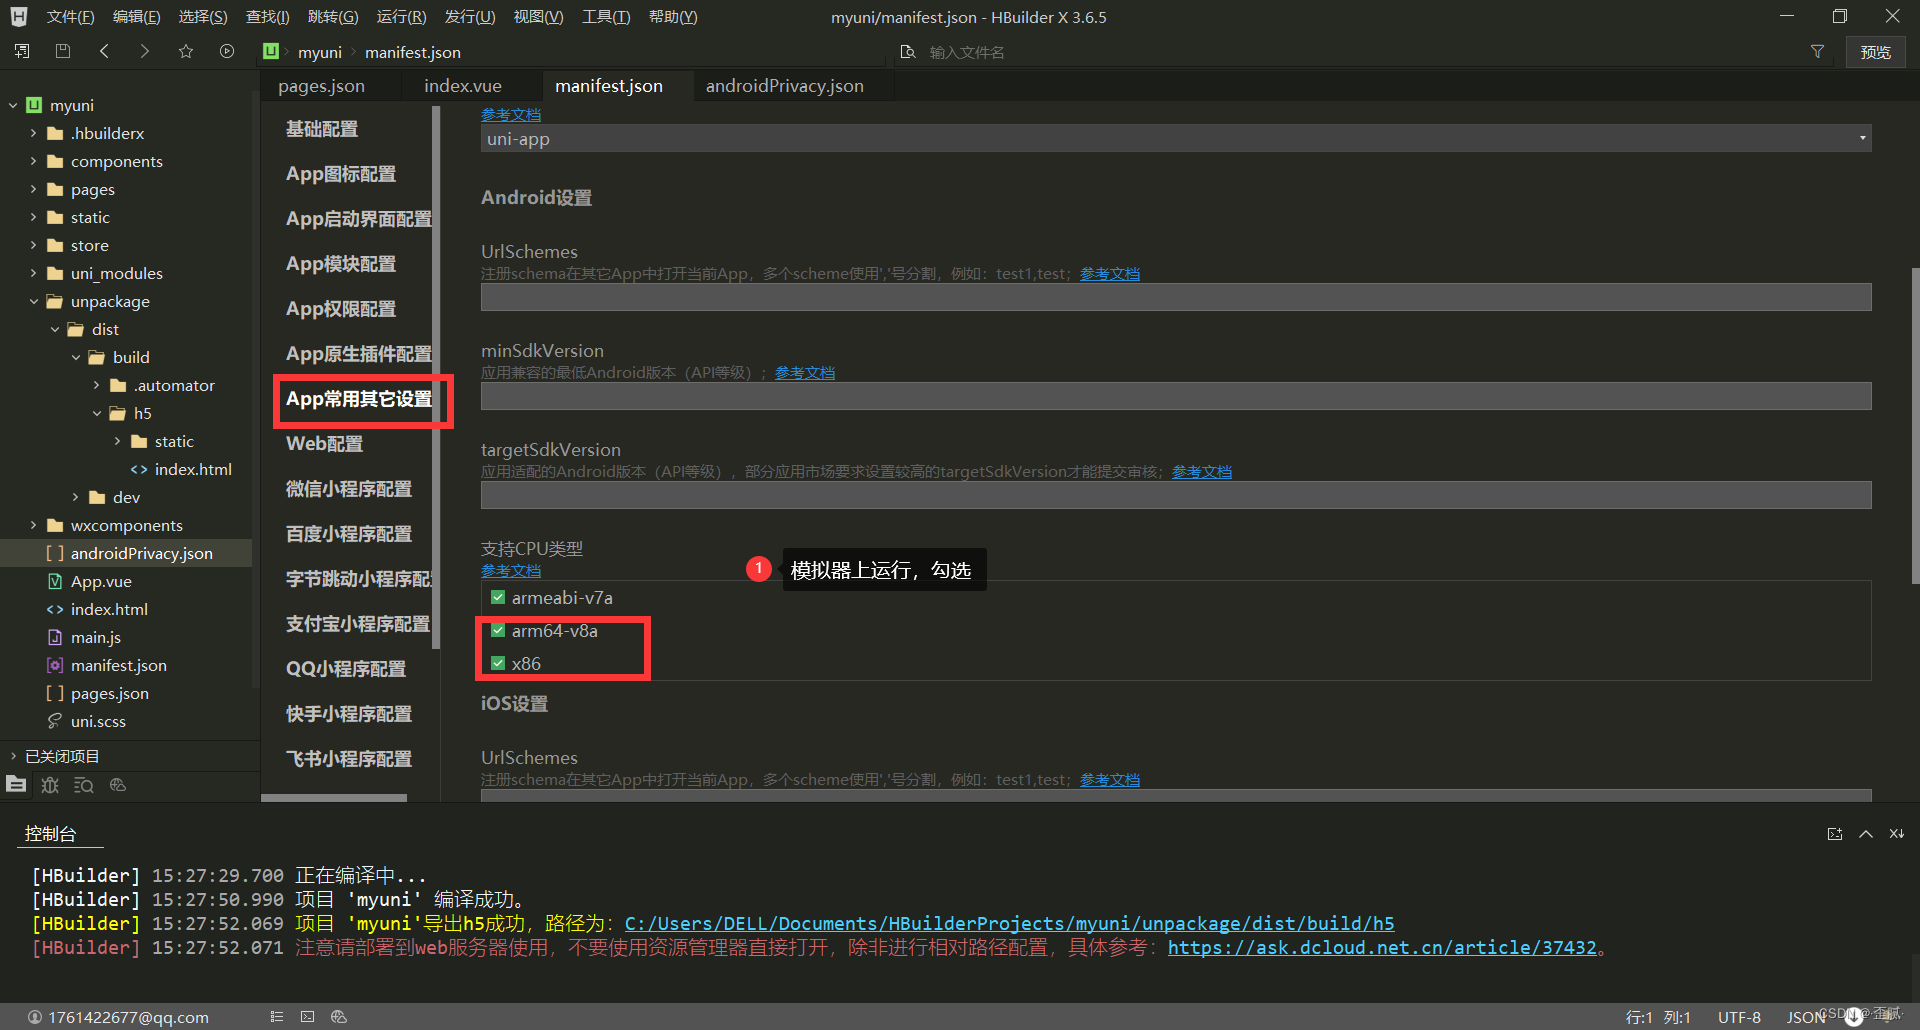This screenshot has height=1030, width=1920.
Task: Click the clear-and-scroll console icon
Action: coord(1897,834)
